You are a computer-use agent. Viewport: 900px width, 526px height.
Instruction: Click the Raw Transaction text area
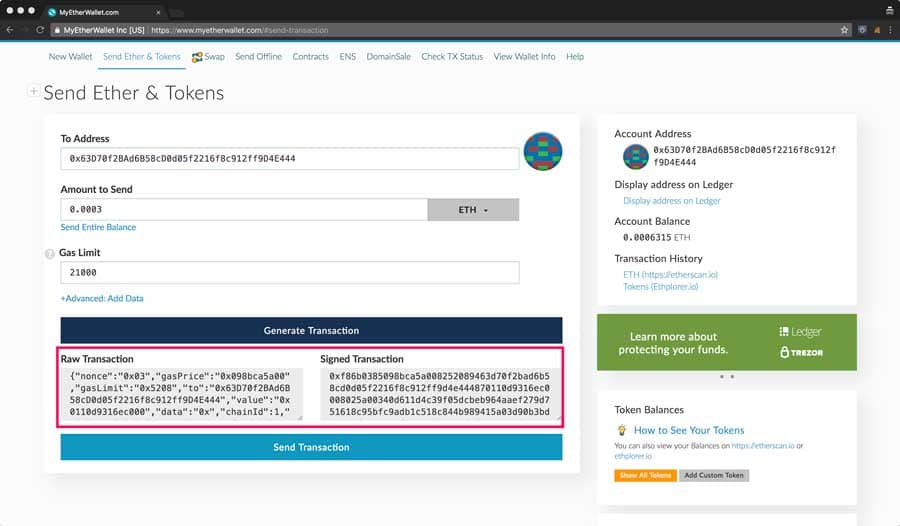[181, 394]
